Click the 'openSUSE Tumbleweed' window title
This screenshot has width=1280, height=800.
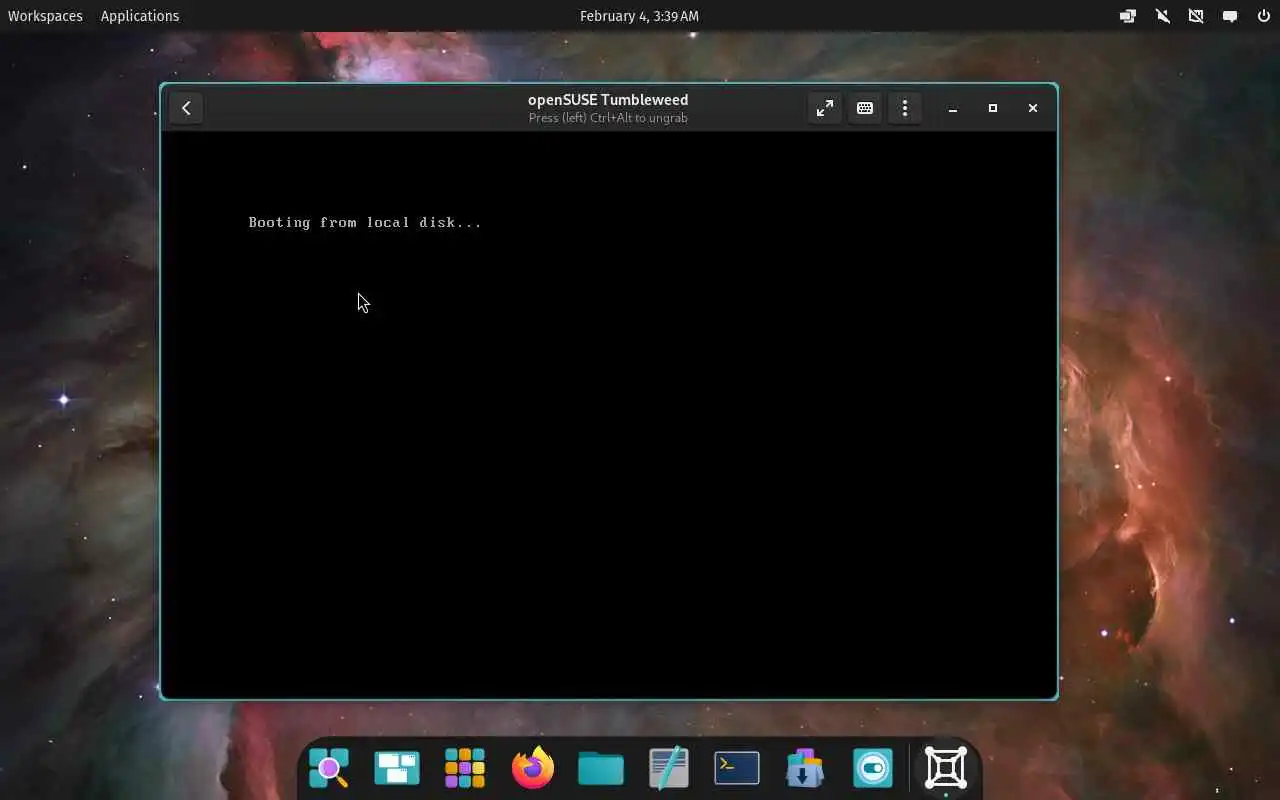click(x=608, y=100)
